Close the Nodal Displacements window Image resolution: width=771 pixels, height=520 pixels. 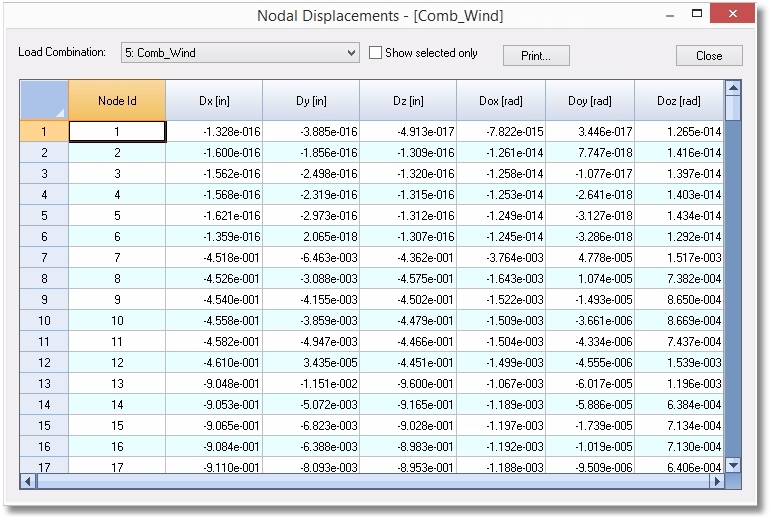(732, 14)
